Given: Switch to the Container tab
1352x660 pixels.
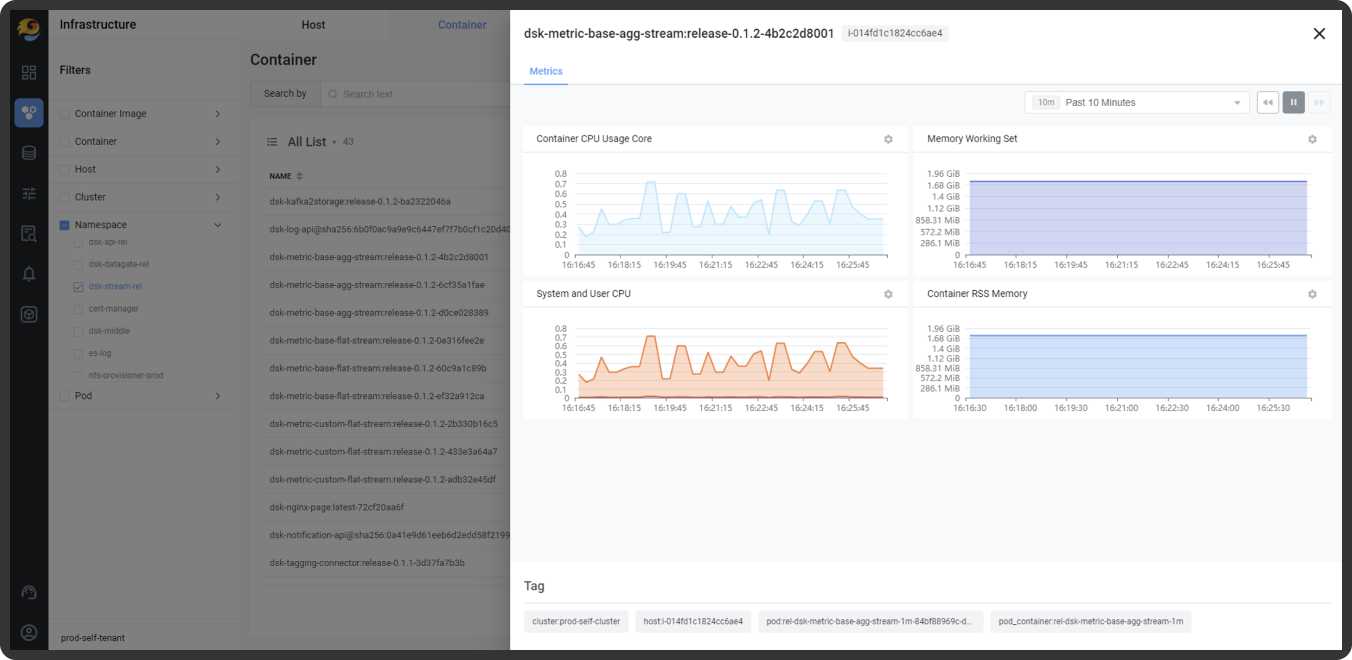Looking at the screenshot, I should pyautogui.click(x=462, y=25).
